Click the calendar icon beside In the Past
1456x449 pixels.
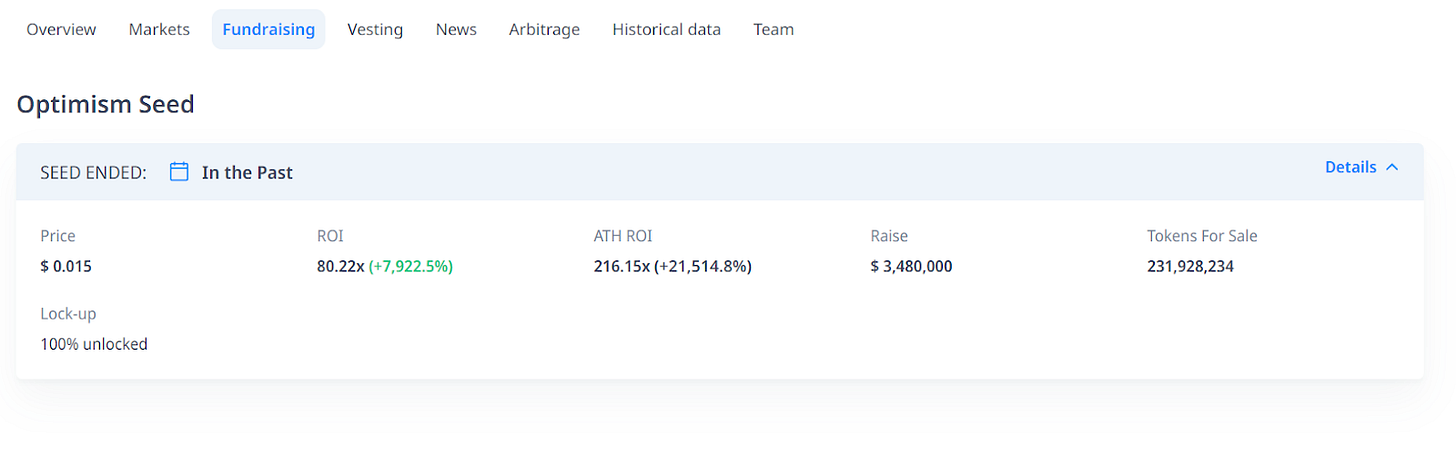click(179, 172)
